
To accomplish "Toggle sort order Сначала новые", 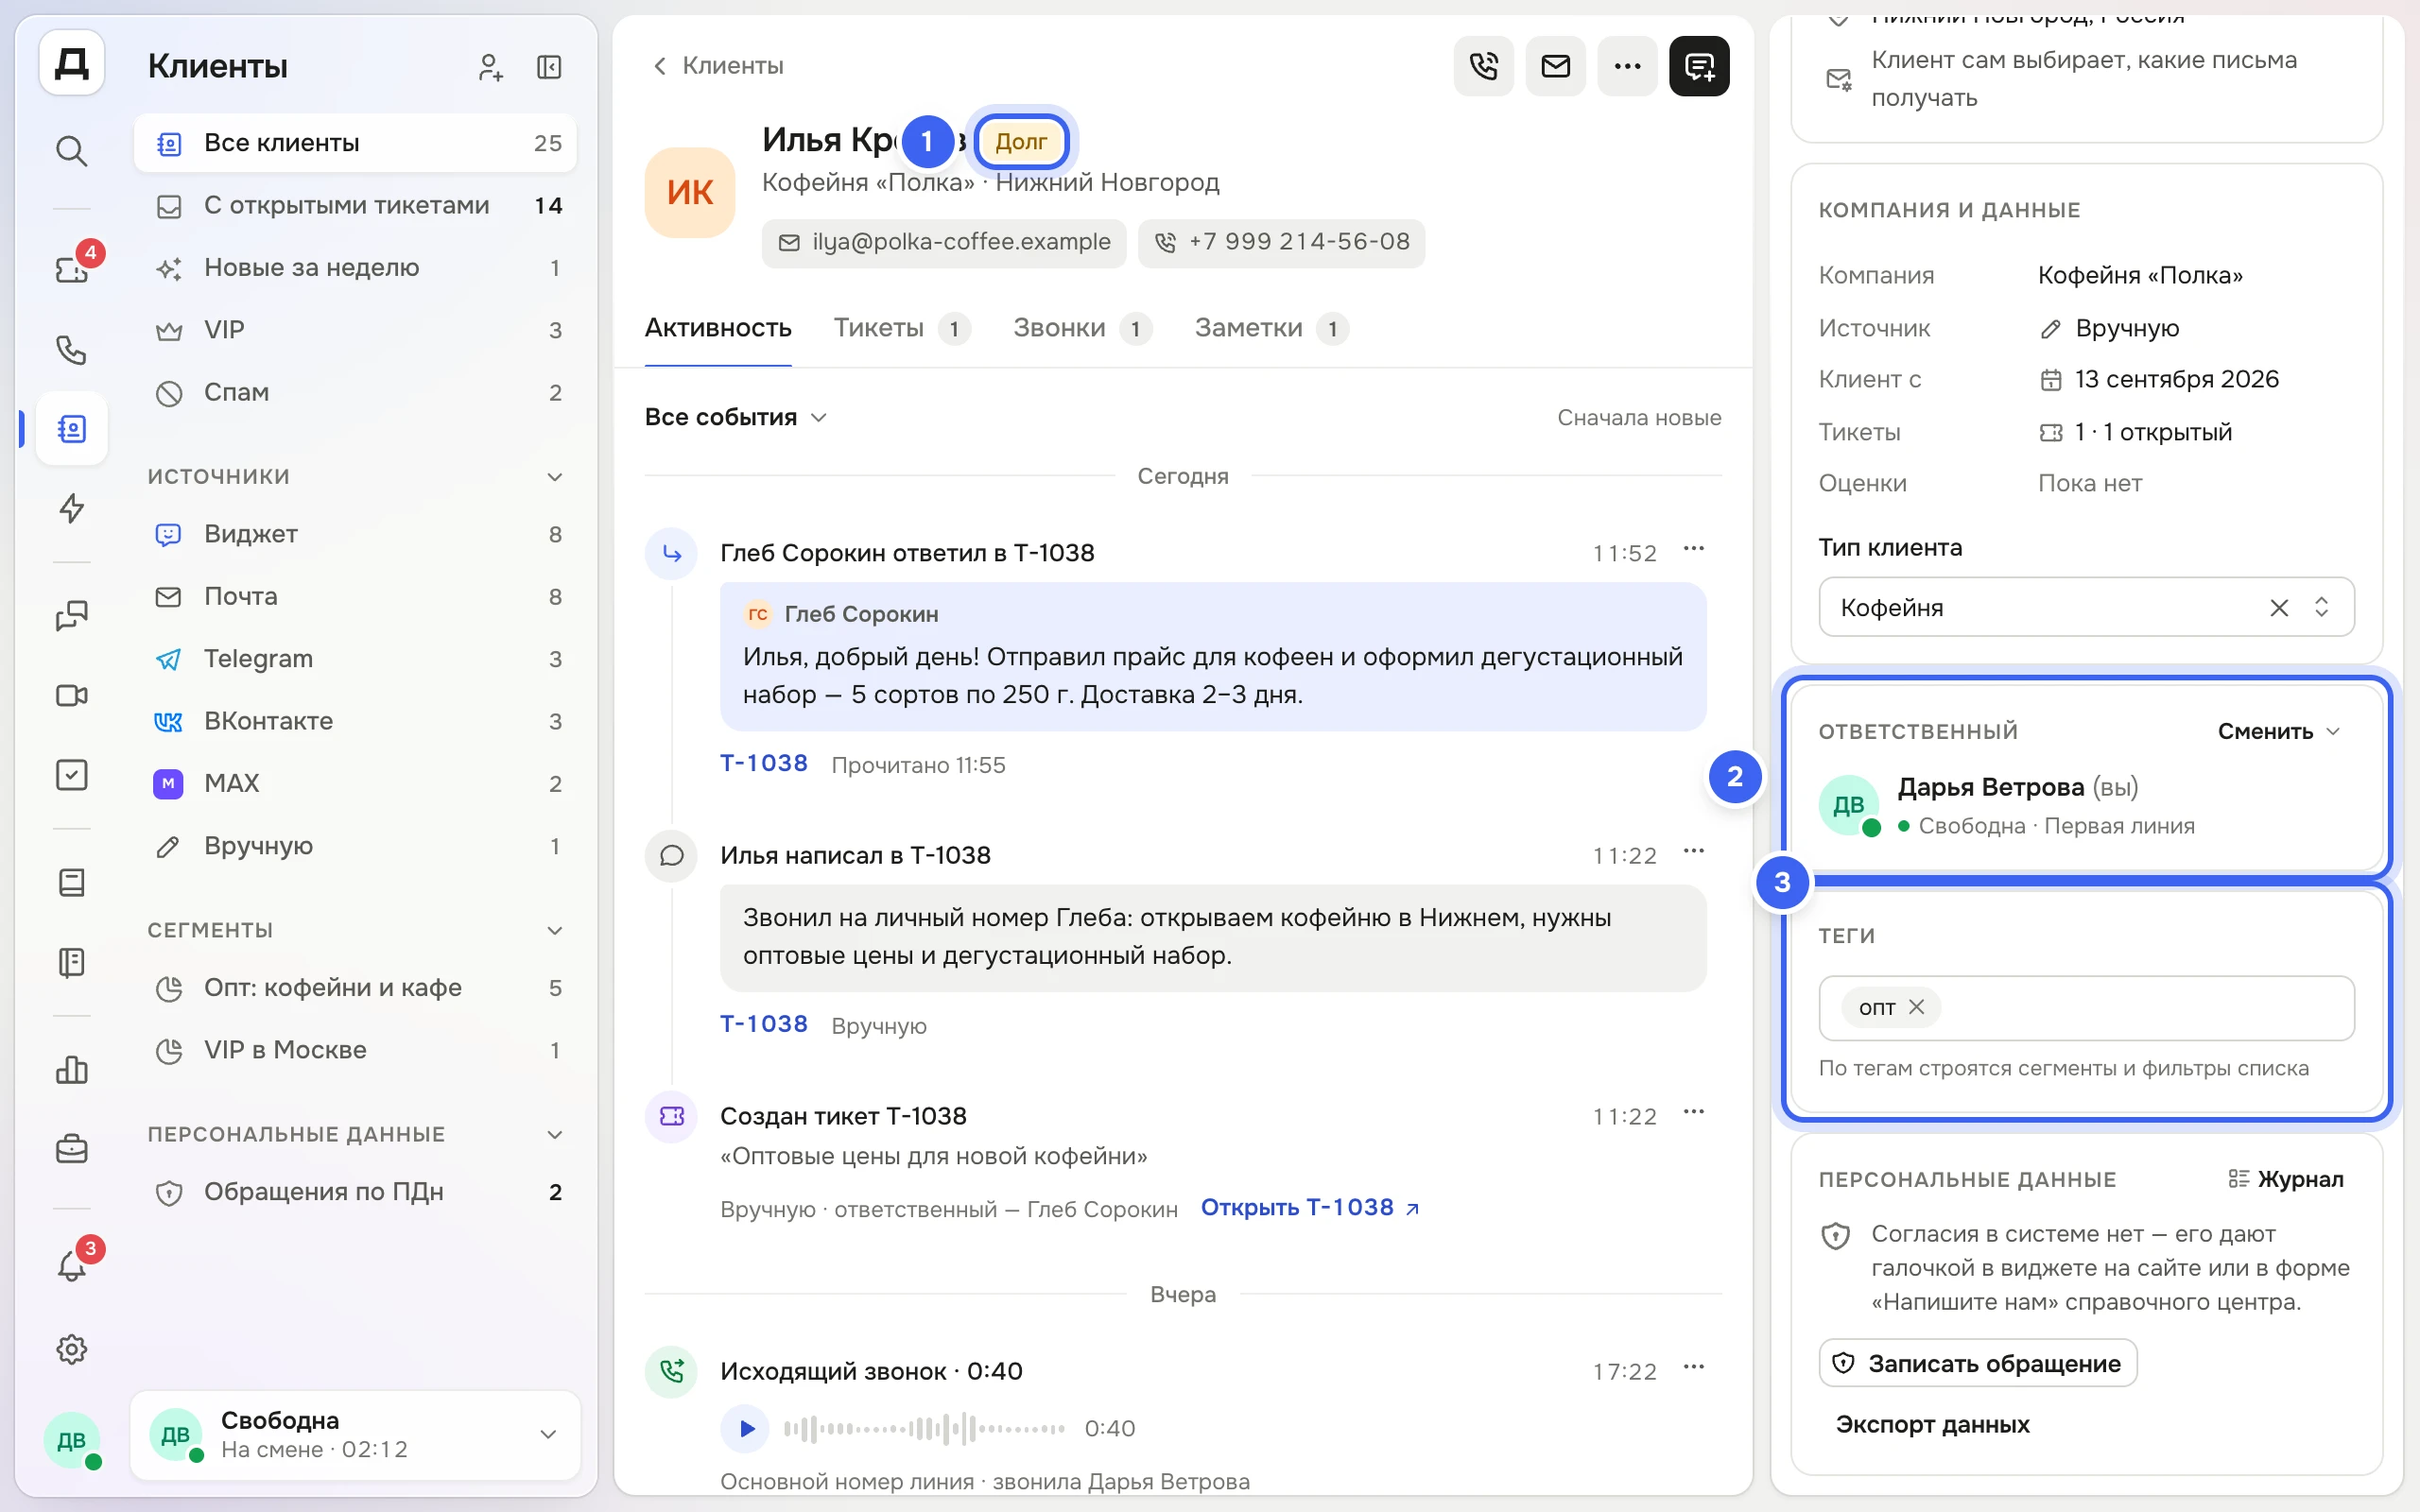I will click(x=1638, y=418).
